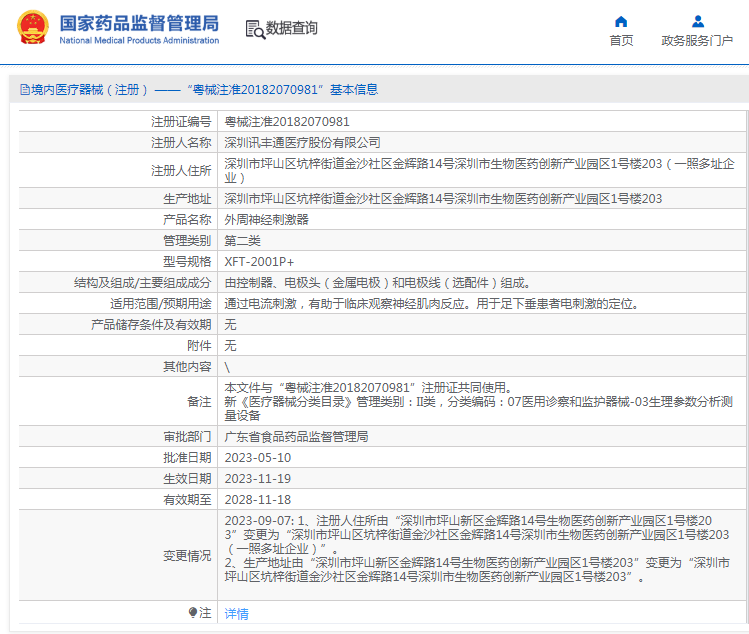
Task: Click National Medical Products Administration subtitle
Action: (139, 41)
